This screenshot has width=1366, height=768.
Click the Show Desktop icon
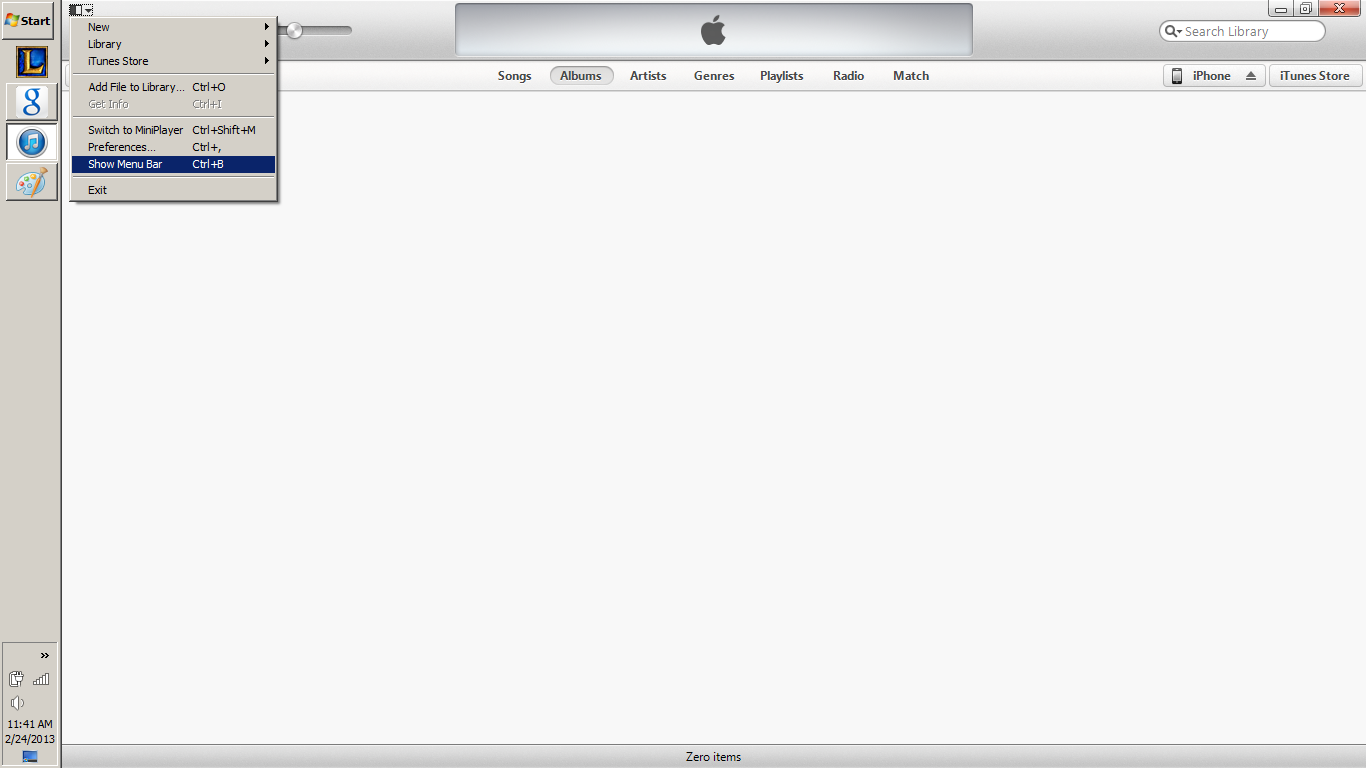coord(30,757)
